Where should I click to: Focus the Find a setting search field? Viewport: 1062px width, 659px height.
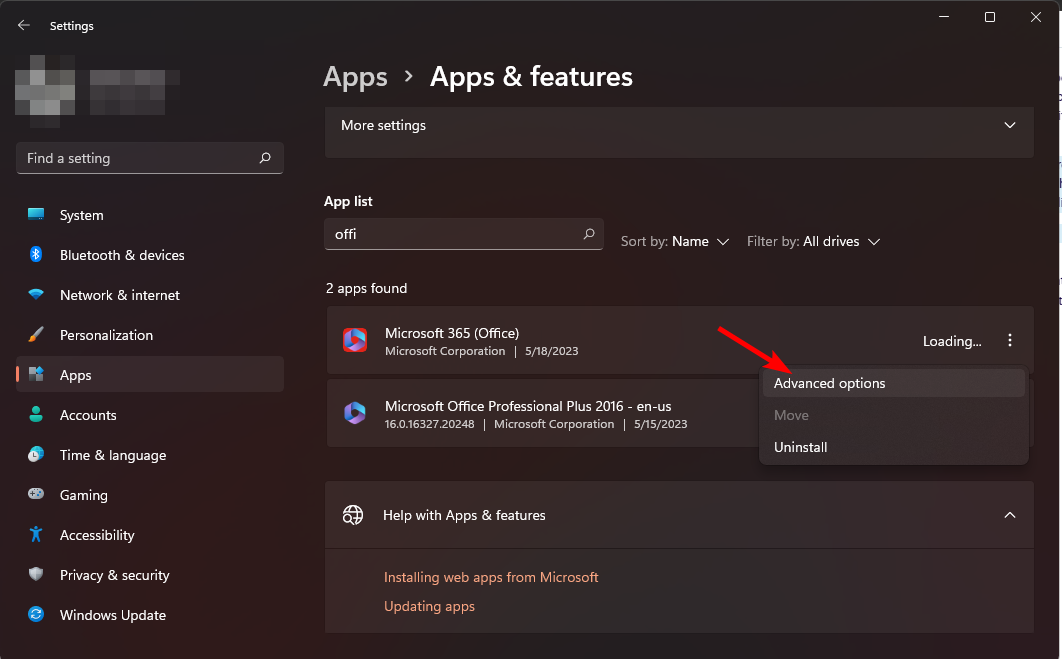click(150, 158)
